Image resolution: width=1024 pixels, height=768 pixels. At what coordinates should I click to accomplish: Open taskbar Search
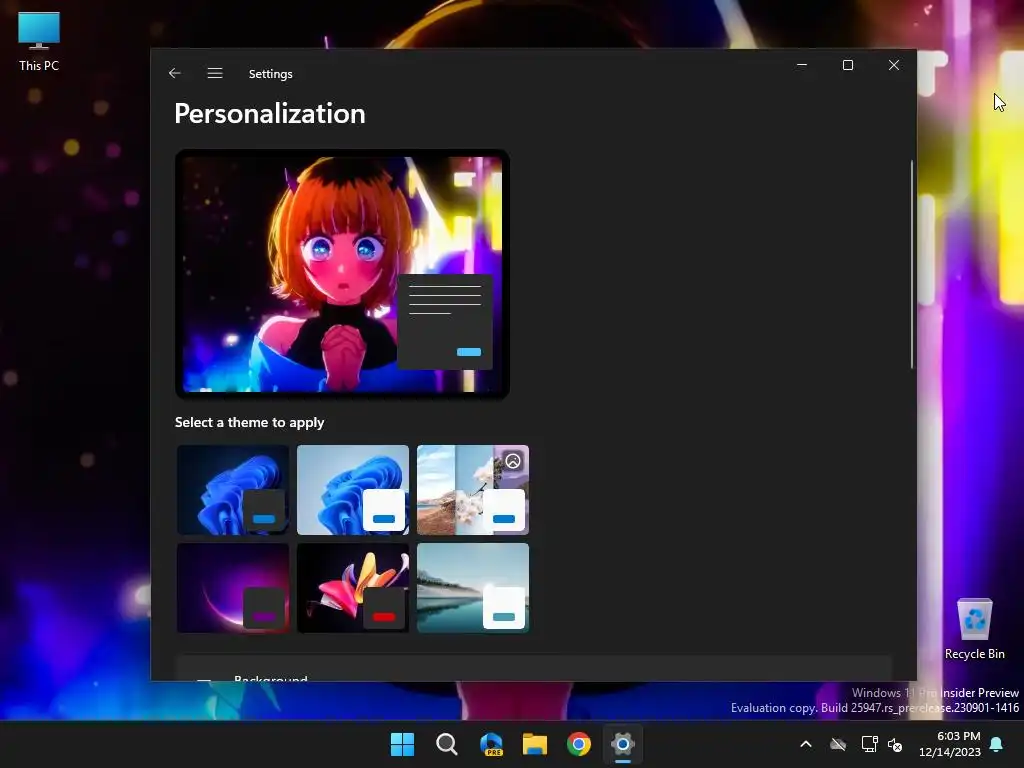point(447,744)
